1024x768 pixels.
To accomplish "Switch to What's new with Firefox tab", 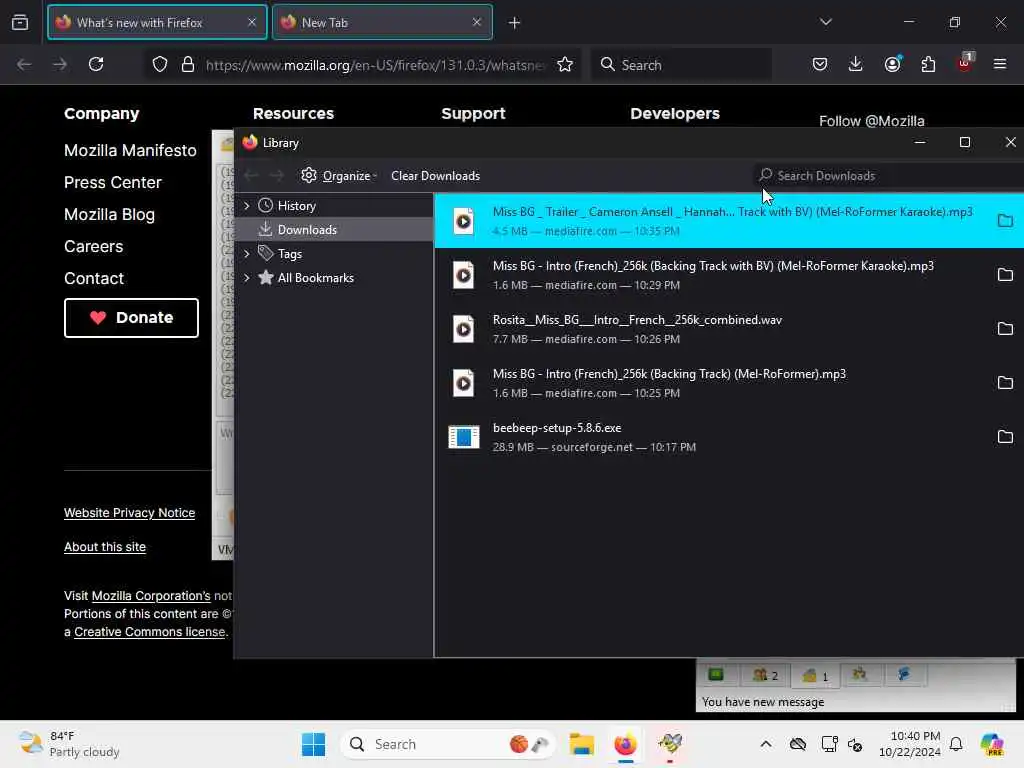I will pos(157,22).
